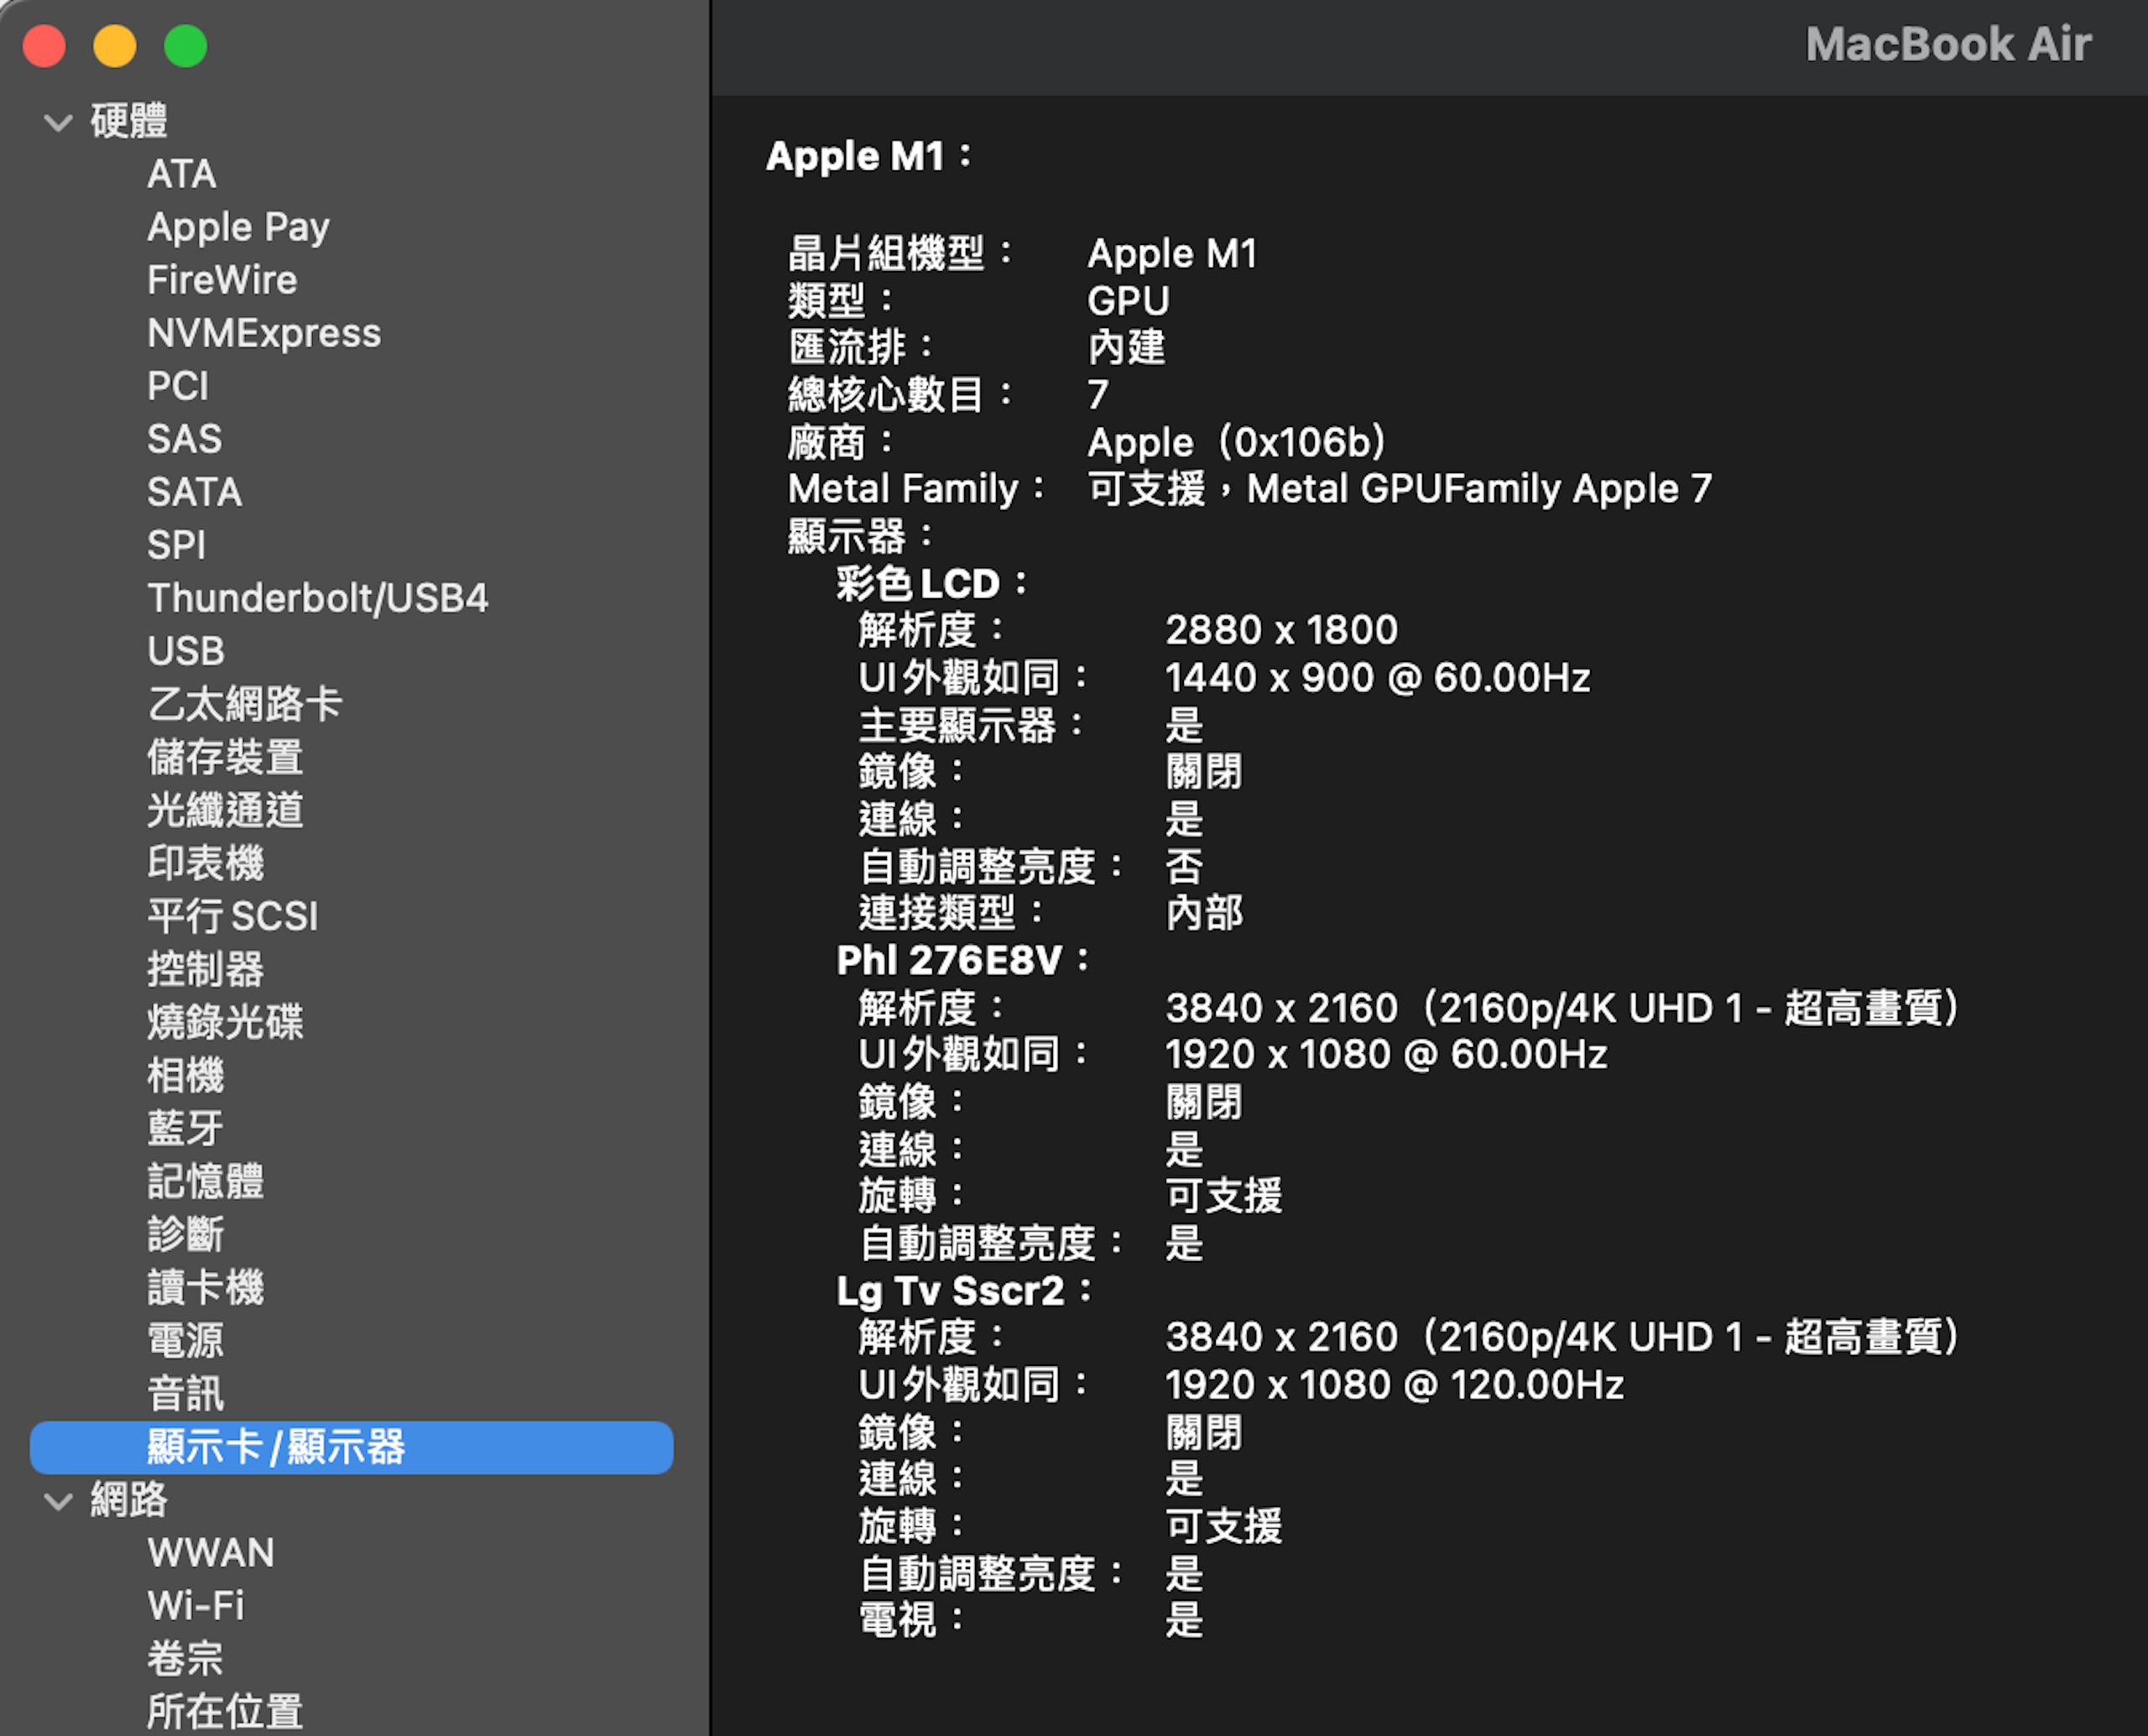The image size is (2148, 1736).
Task: Select ATA in the sidebar
Action: click(x=181, y=175)
